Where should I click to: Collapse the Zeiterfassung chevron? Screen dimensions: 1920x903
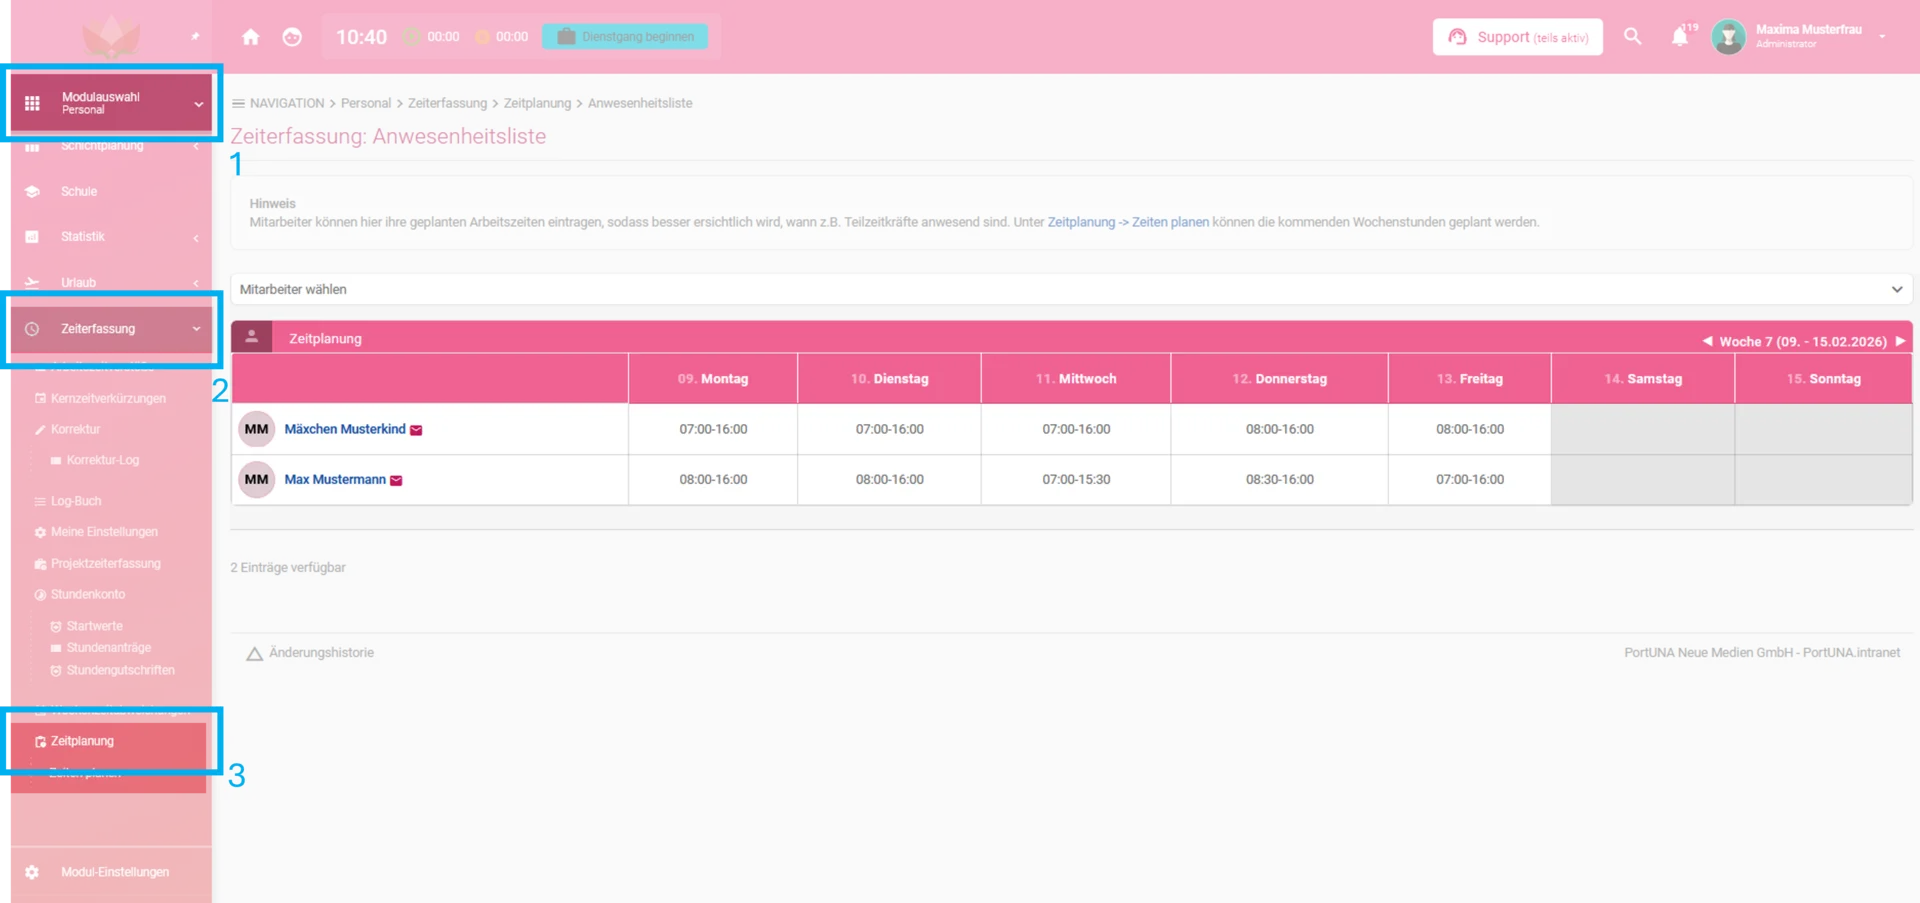196,329
